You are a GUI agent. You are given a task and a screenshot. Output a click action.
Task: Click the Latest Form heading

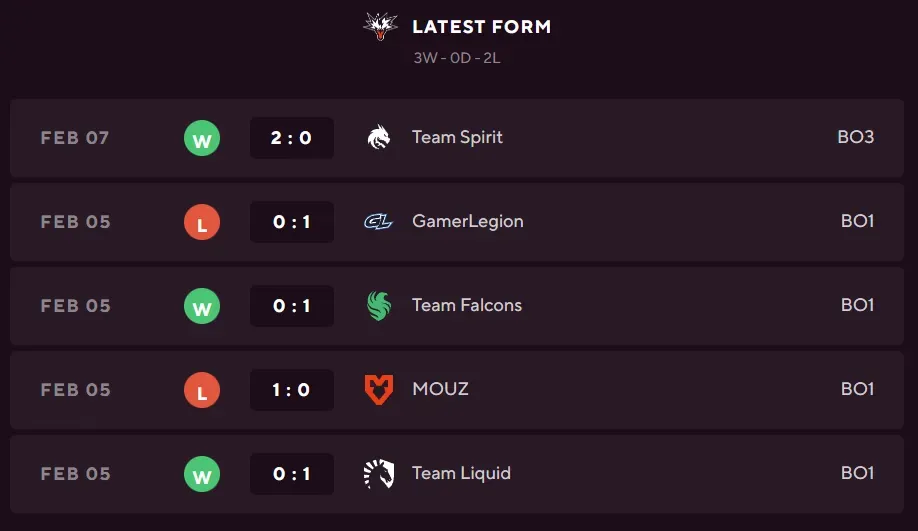click(x=481, y=27)
